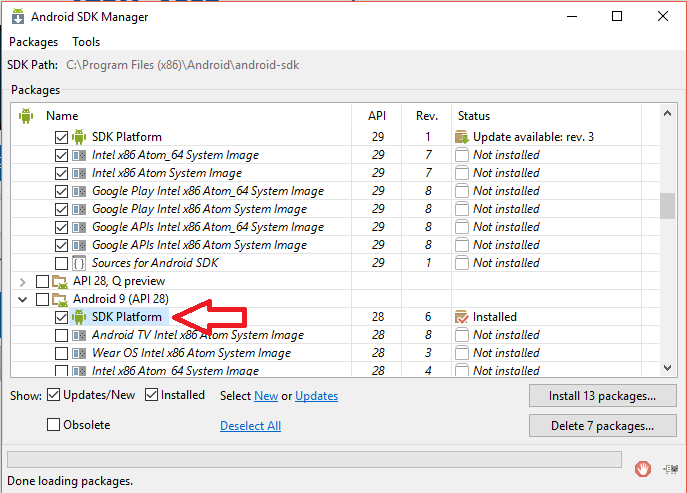Screen dimensions: 687x493
Task: Click 'Update available: rev. 3' status text
Action: pos(533,137)
